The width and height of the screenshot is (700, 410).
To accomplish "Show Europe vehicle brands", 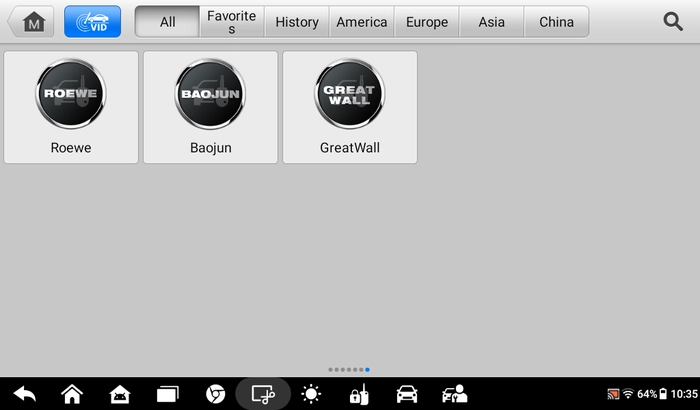I will pos(427,21).
